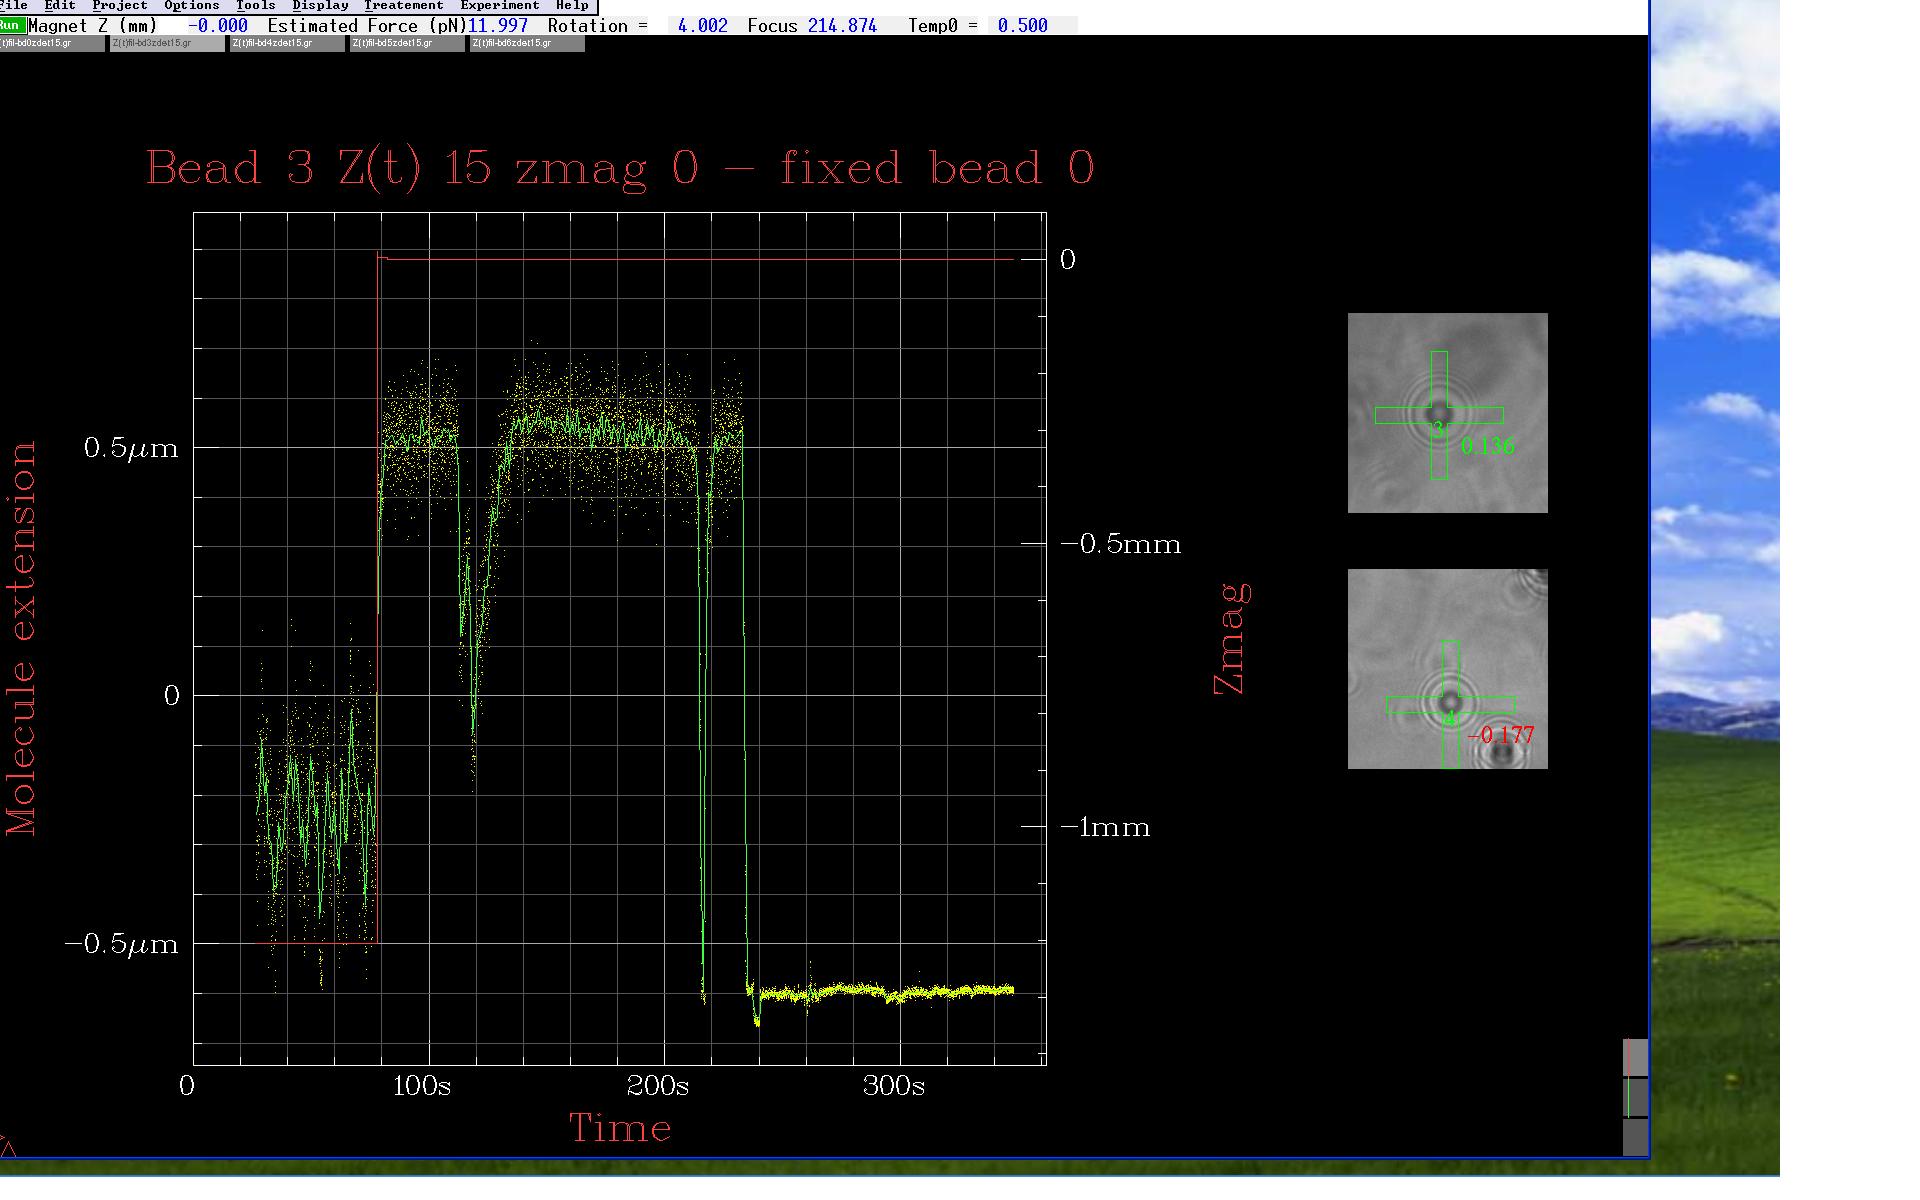This screenshot has height=1200, width=1920.
Task: Click the green Run indicator button
Action: [12, 25]
